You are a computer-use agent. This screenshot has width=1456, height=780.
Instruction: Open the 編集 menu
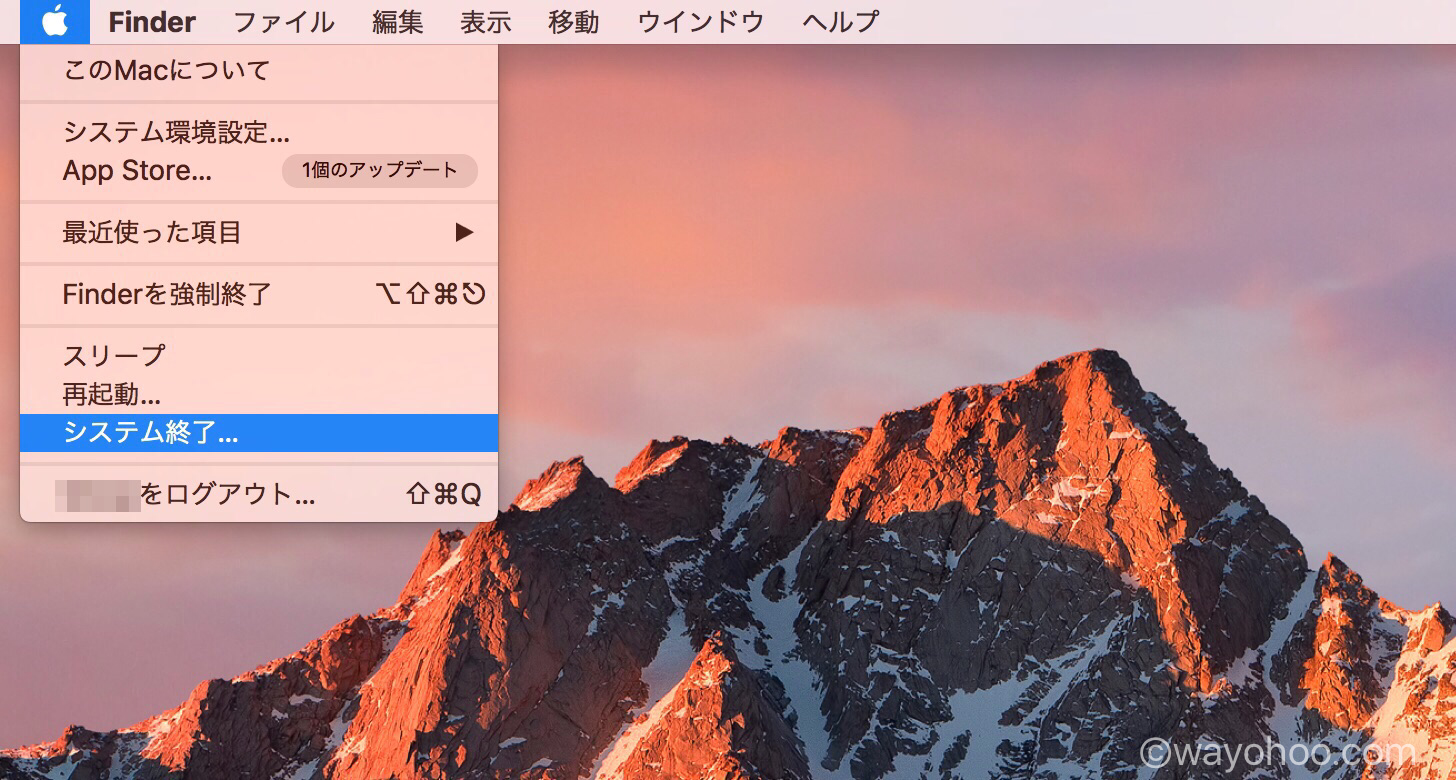coord(398,21)
